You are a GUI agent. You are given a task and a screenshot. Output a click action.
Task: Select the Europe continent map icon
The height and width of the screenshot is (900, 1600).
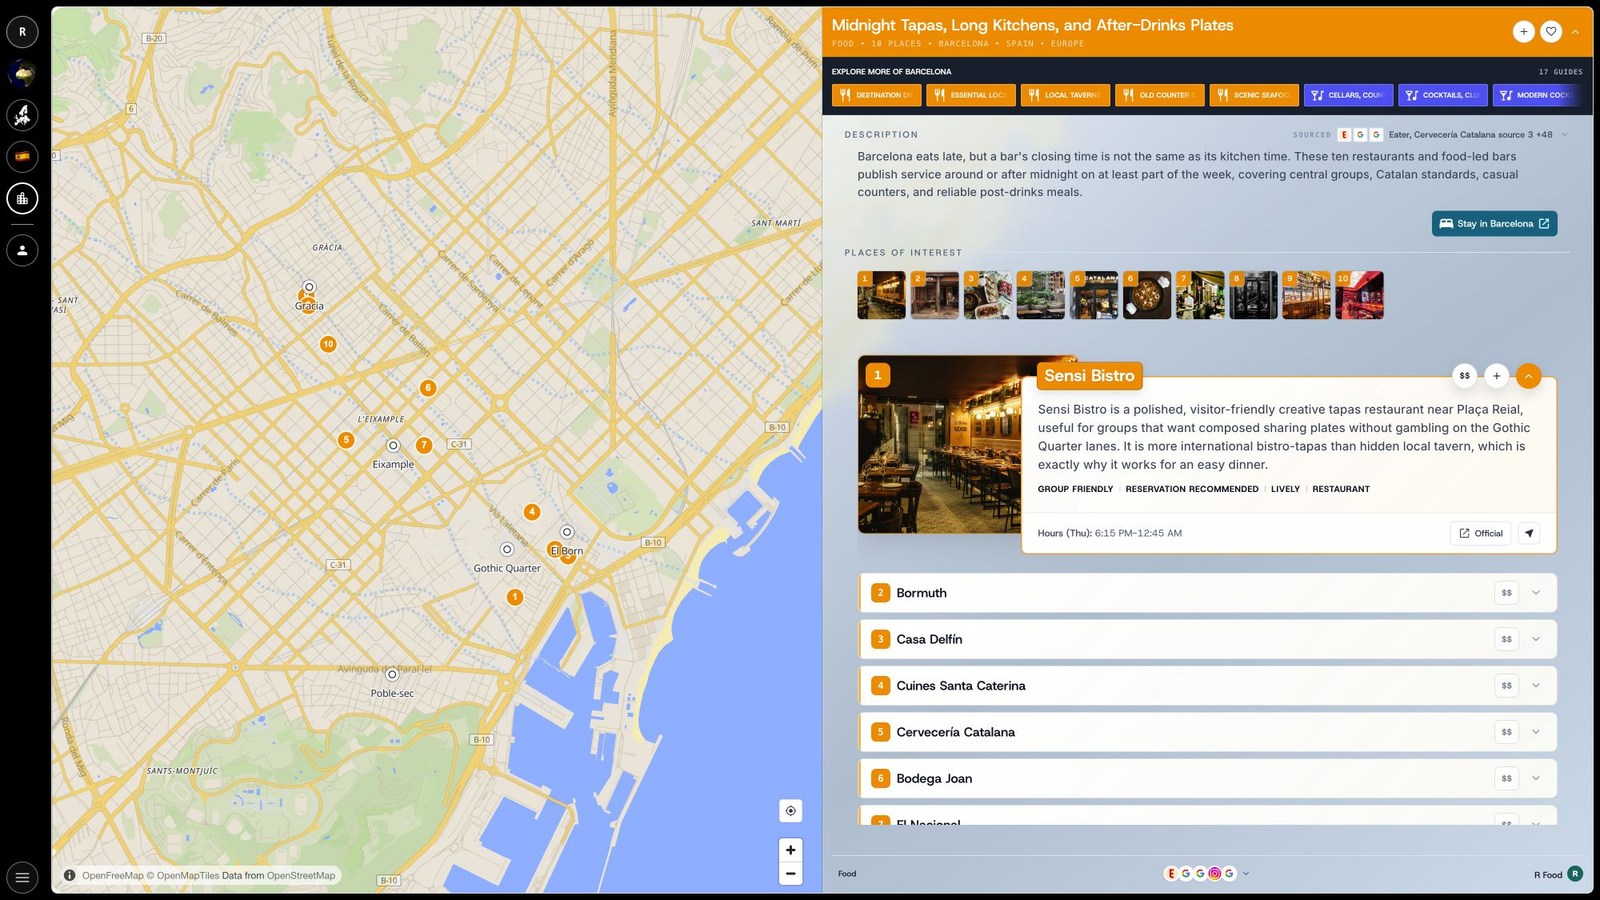click(x=22, y=115)
